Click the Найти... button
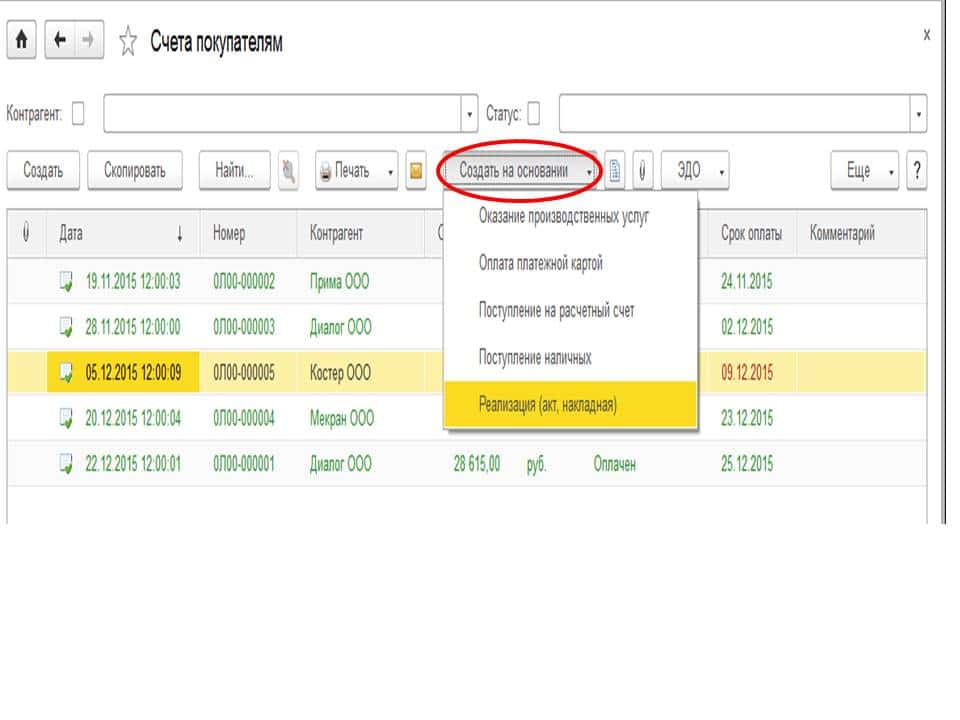Viewport: 960px width, 720px height. [x=234, y=171]
